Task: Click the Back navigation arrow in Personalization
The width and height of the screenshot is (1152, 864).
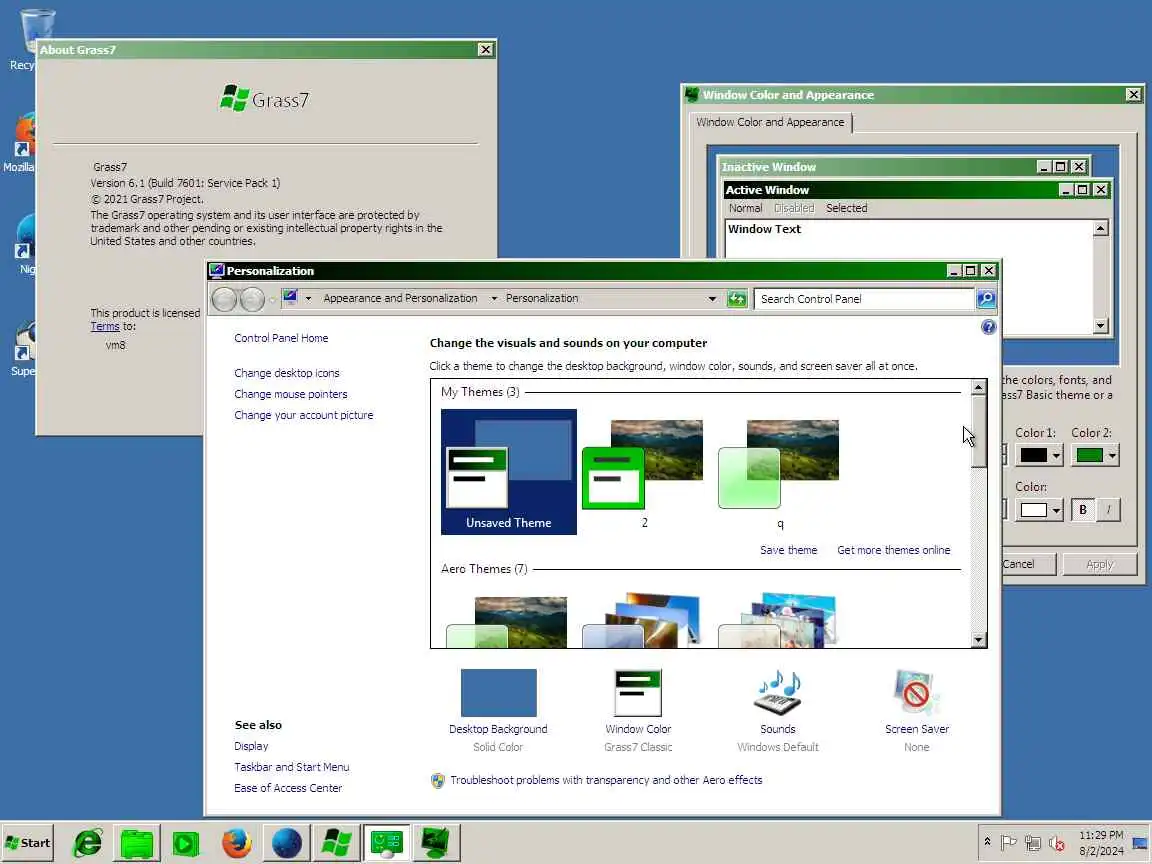Action: click(x=224, y=299)
